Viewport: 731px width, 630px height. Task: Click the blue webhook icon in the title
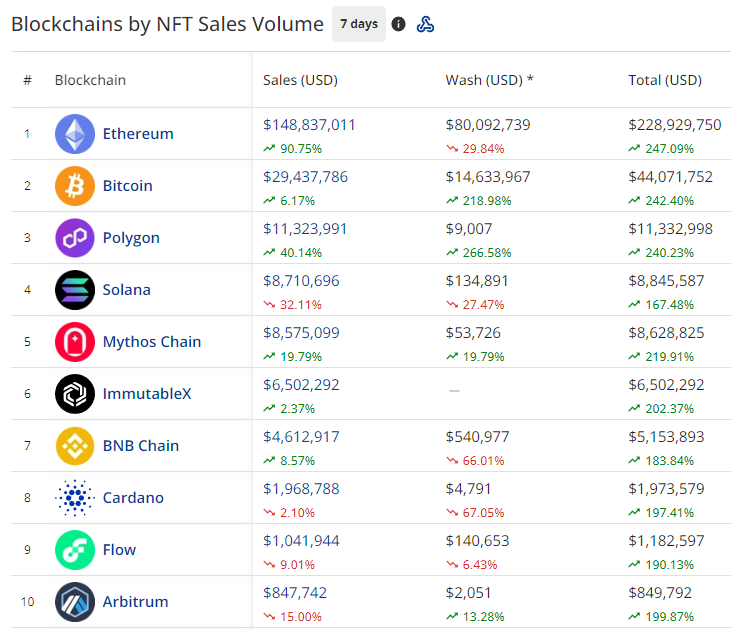[425, 24]
